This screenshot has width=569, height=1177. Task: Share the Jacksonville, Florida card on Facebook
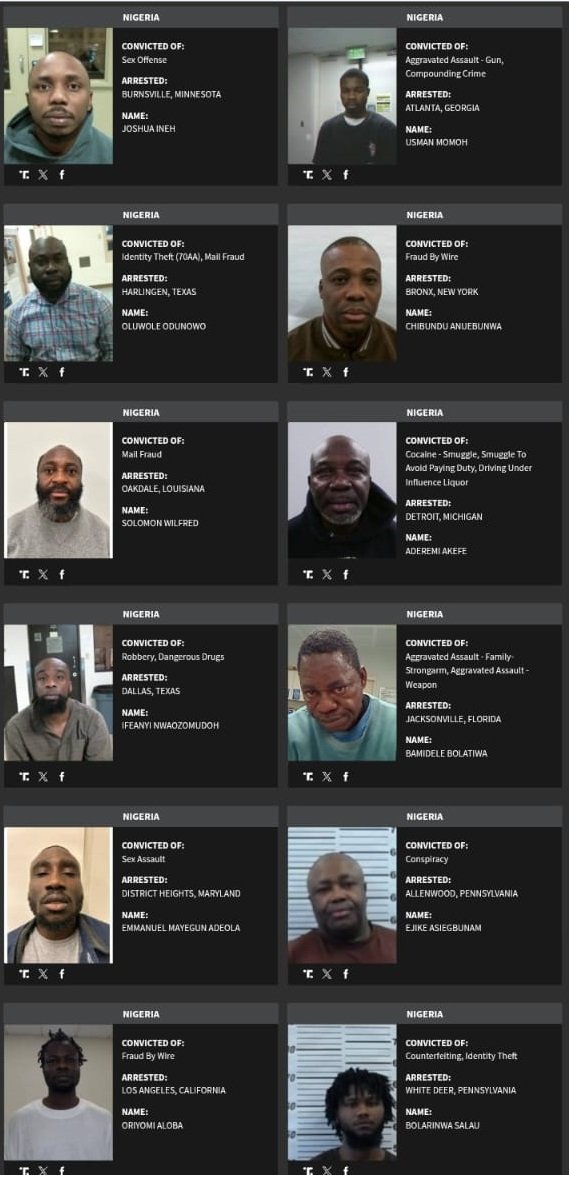coord(345,776)
